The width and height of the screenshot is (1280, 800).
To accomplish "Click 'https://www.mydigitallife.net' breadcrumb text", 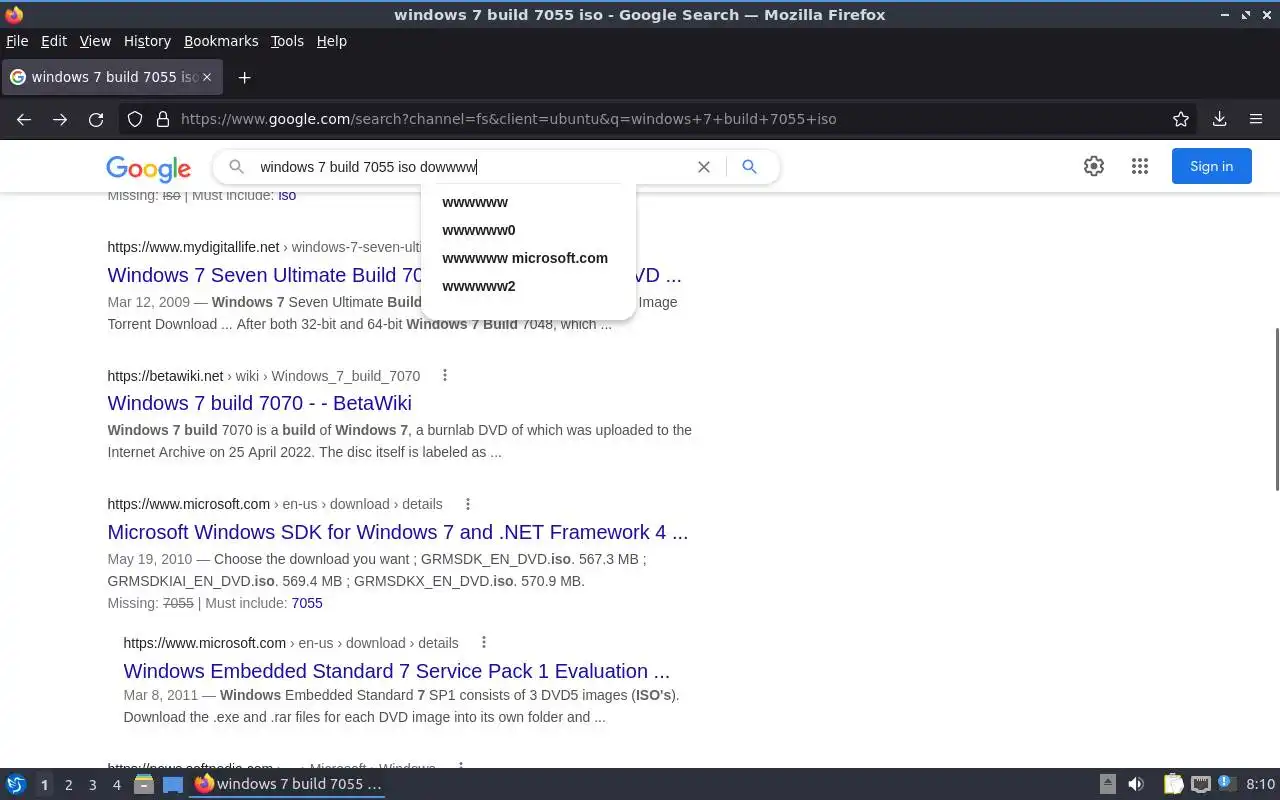I will coord(193,247).
